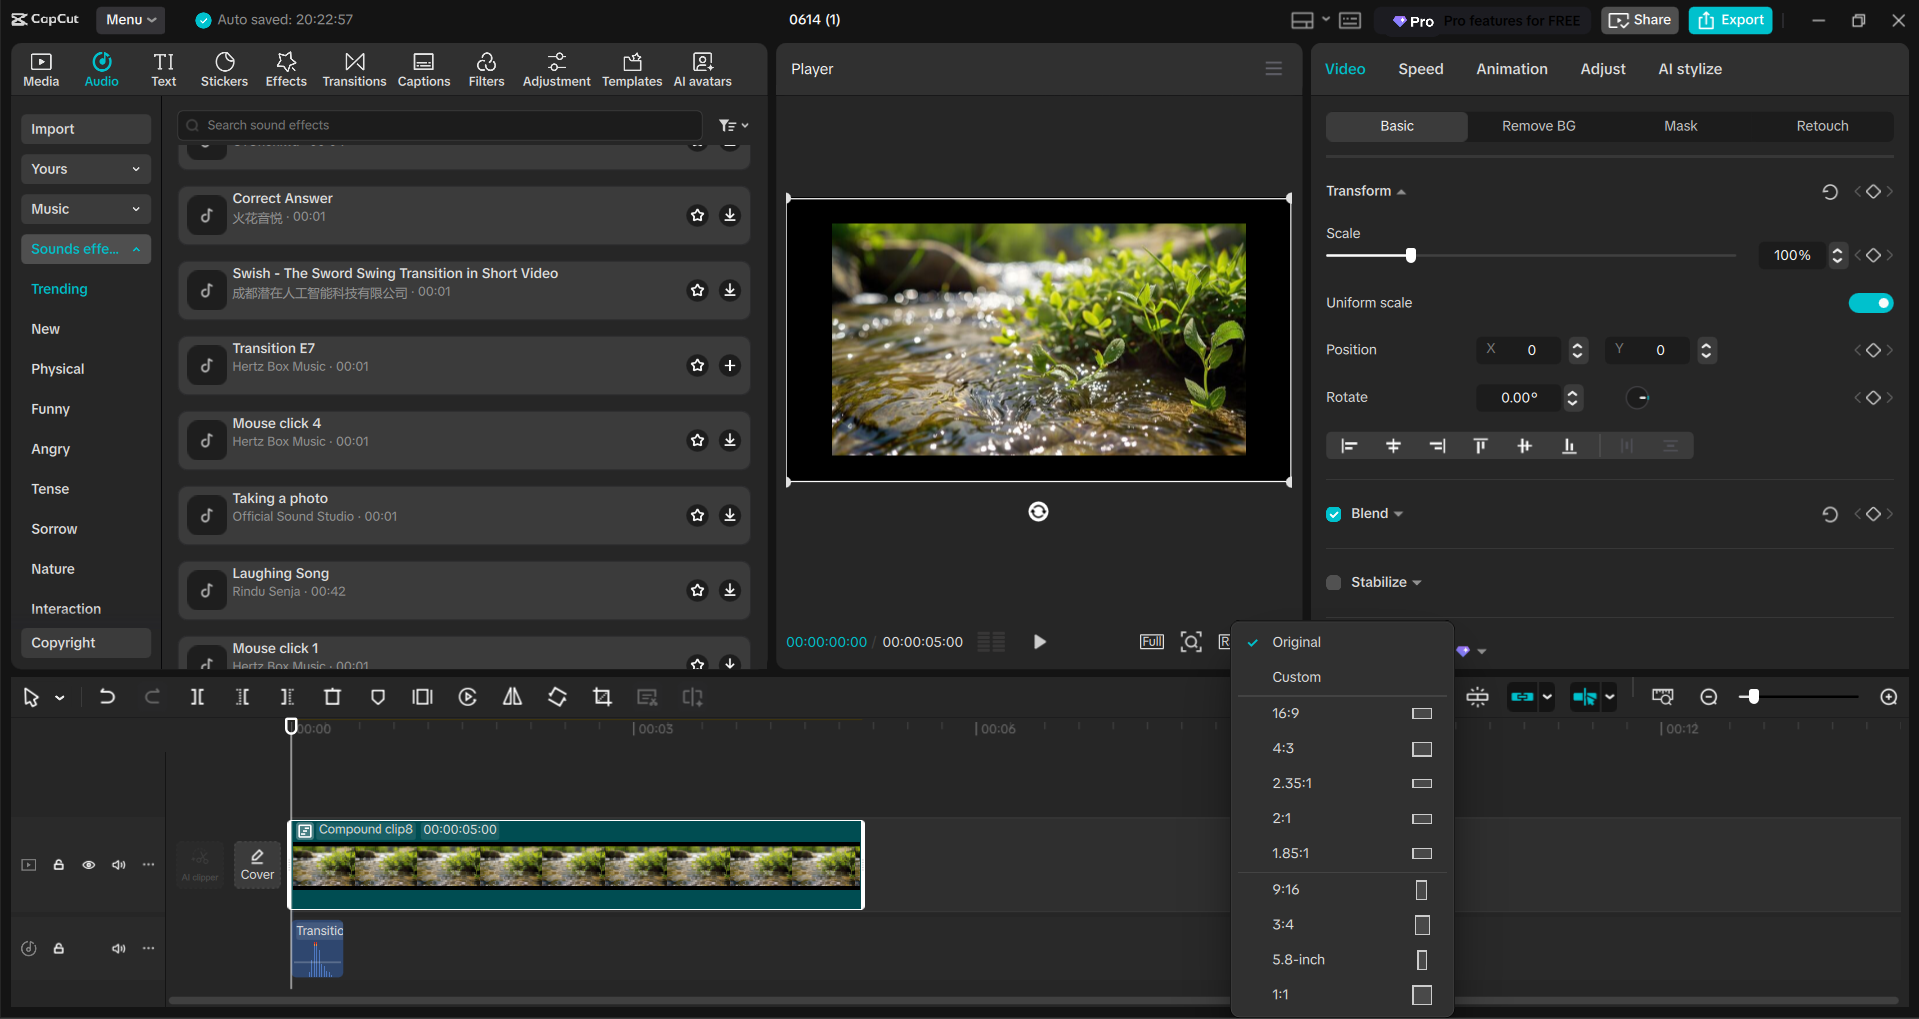Split the selected clip

coord(197,697)
